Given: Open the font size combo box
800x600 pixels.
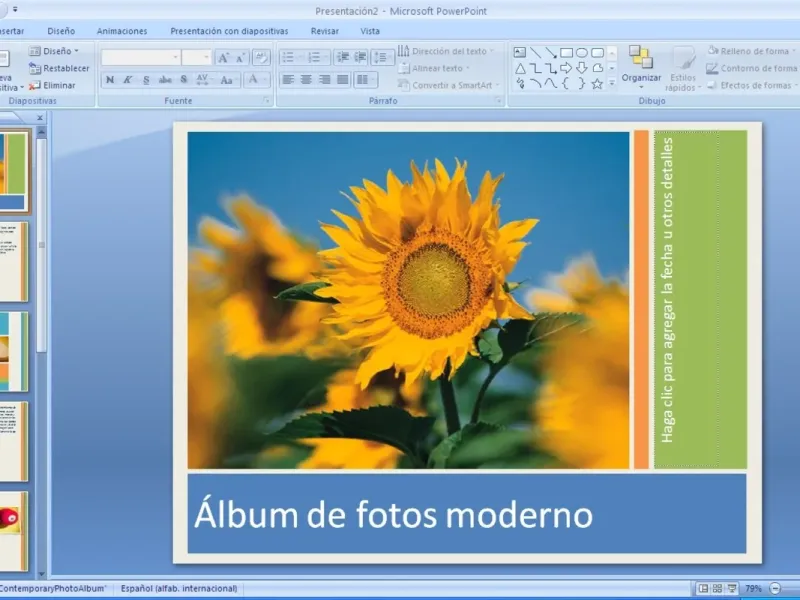Looking at the screenshot, I should (196, 57).
